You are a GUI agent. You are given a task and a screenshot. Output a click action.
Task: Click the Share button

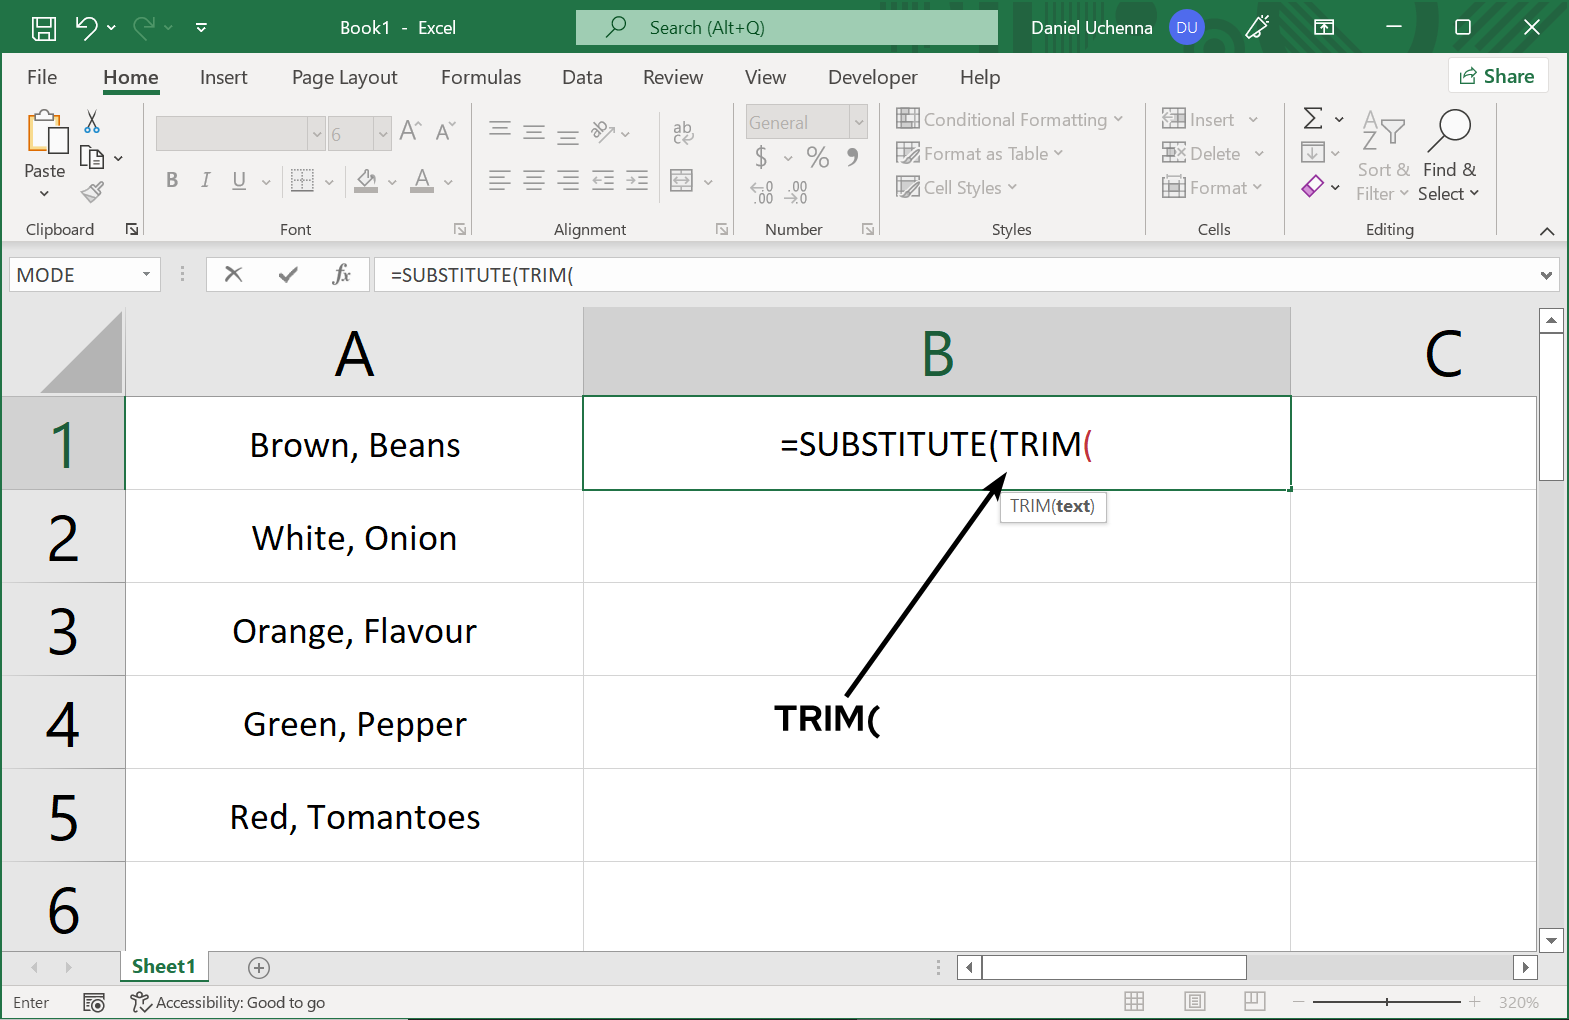tap(1497, 76)
